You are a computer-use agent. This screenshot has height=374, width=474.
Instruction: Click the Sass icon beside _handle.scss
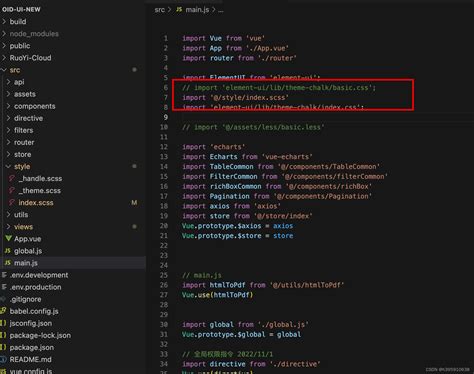coord(12,178)
